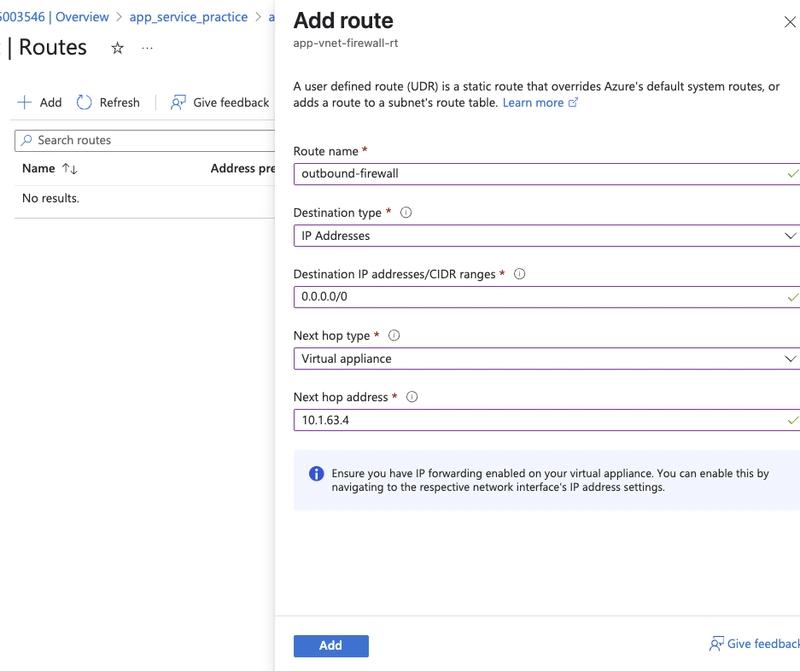Screen dimensions: 800x671
Task: Click info icon next to Next hop type
Action: 394,335
